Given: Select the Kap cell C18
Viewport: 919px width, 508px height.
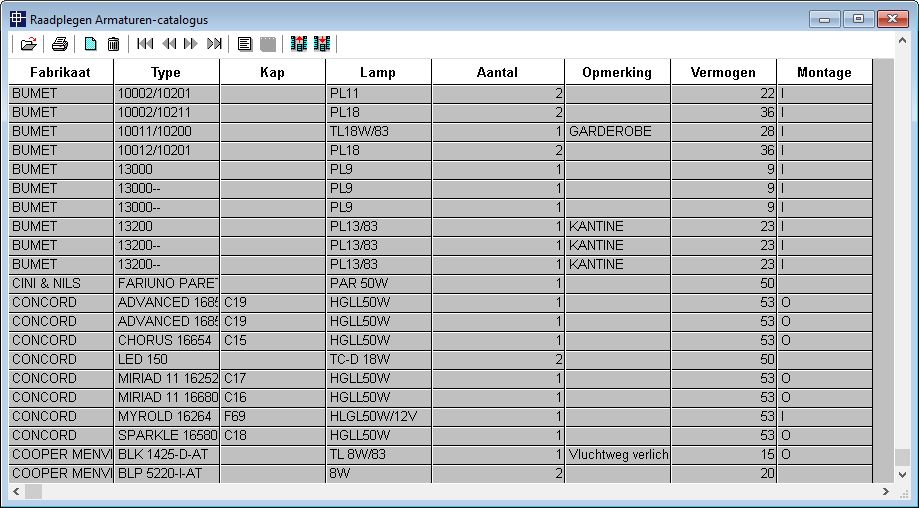Looking at the screenshot, I should [x=273, y=435].
